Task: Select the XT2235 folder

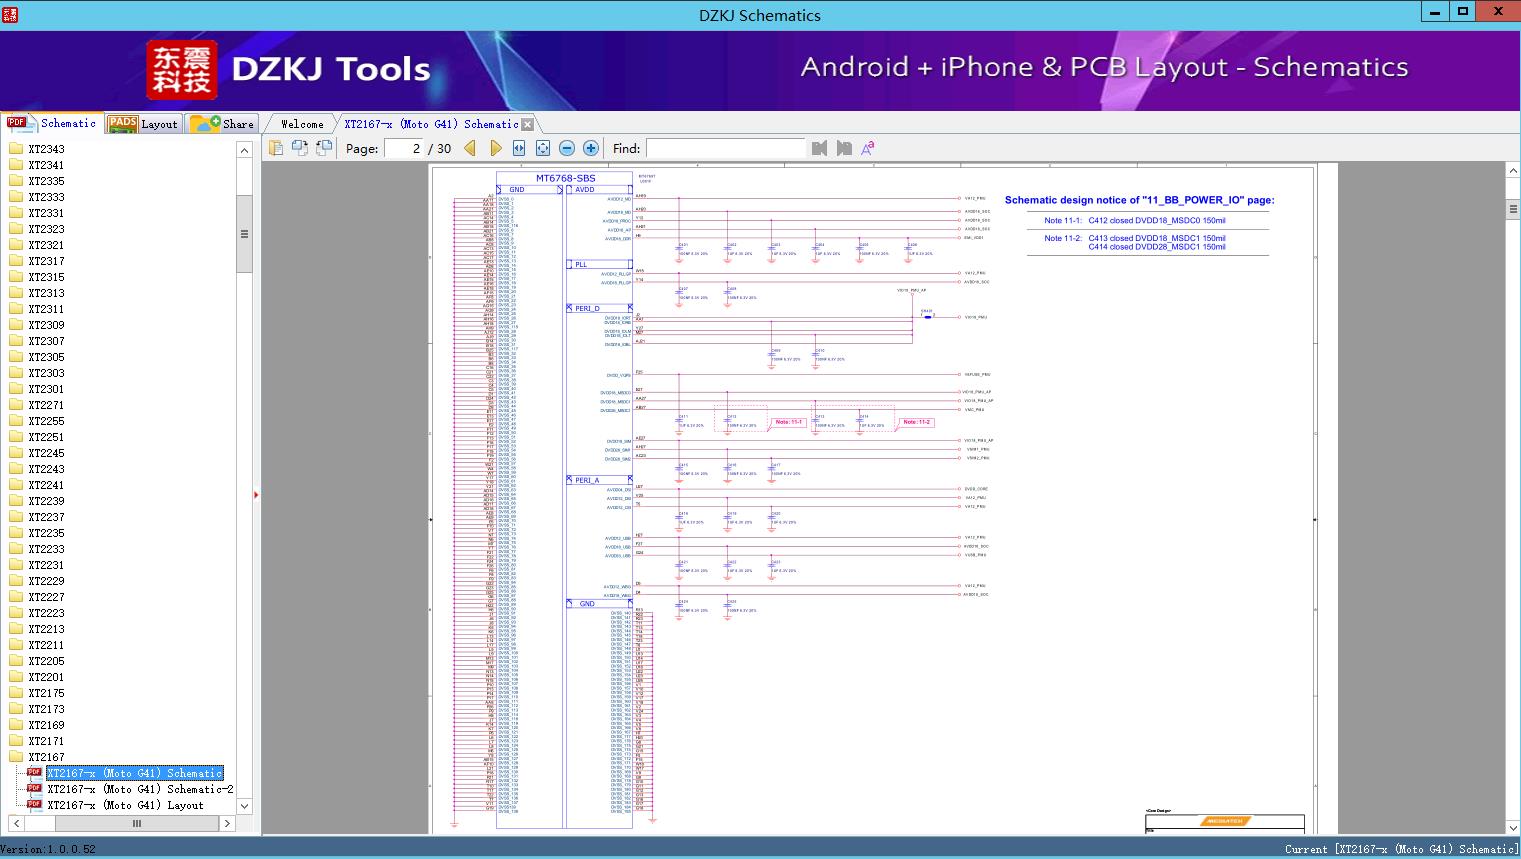Action: click(46, 533)
